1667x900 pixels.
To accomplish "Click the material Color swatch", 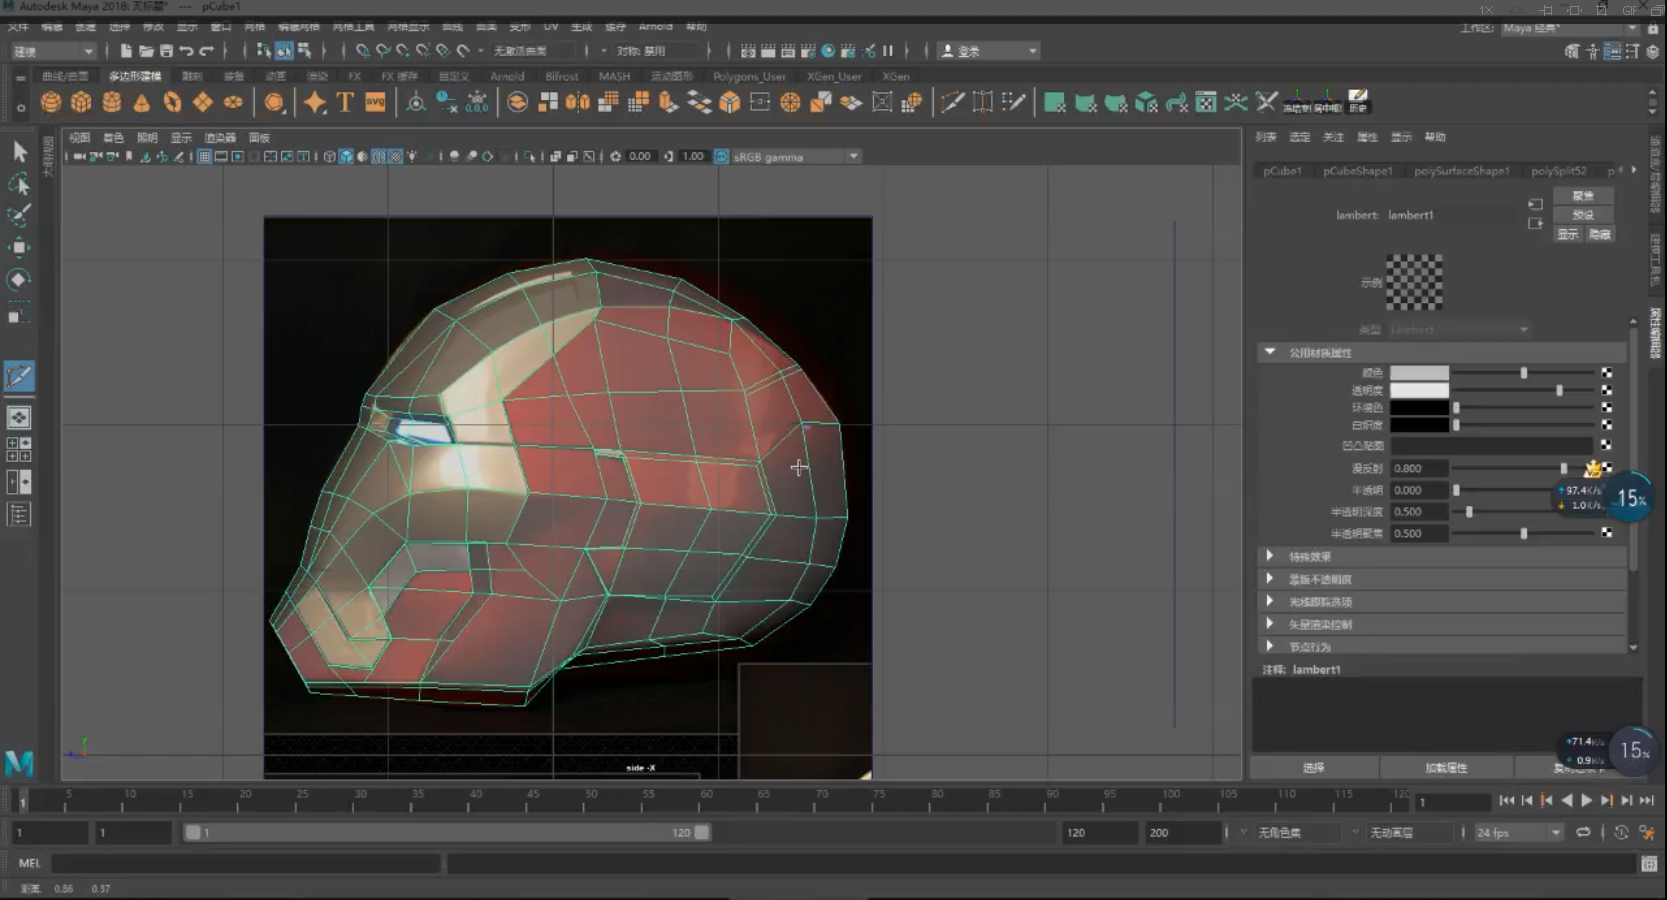I will pos(1419,373).
